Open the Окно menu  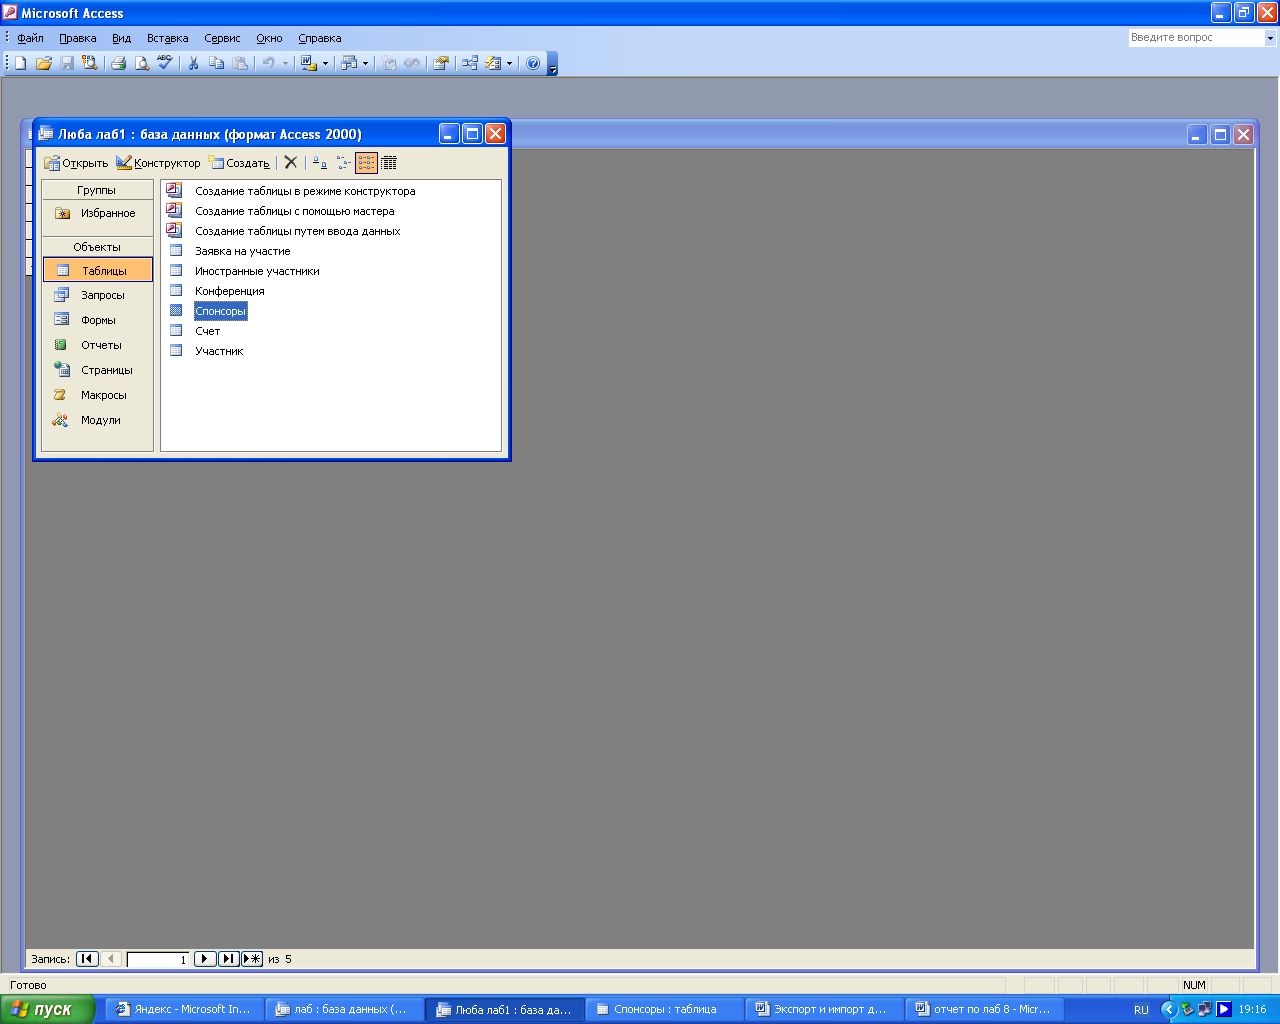269,38
